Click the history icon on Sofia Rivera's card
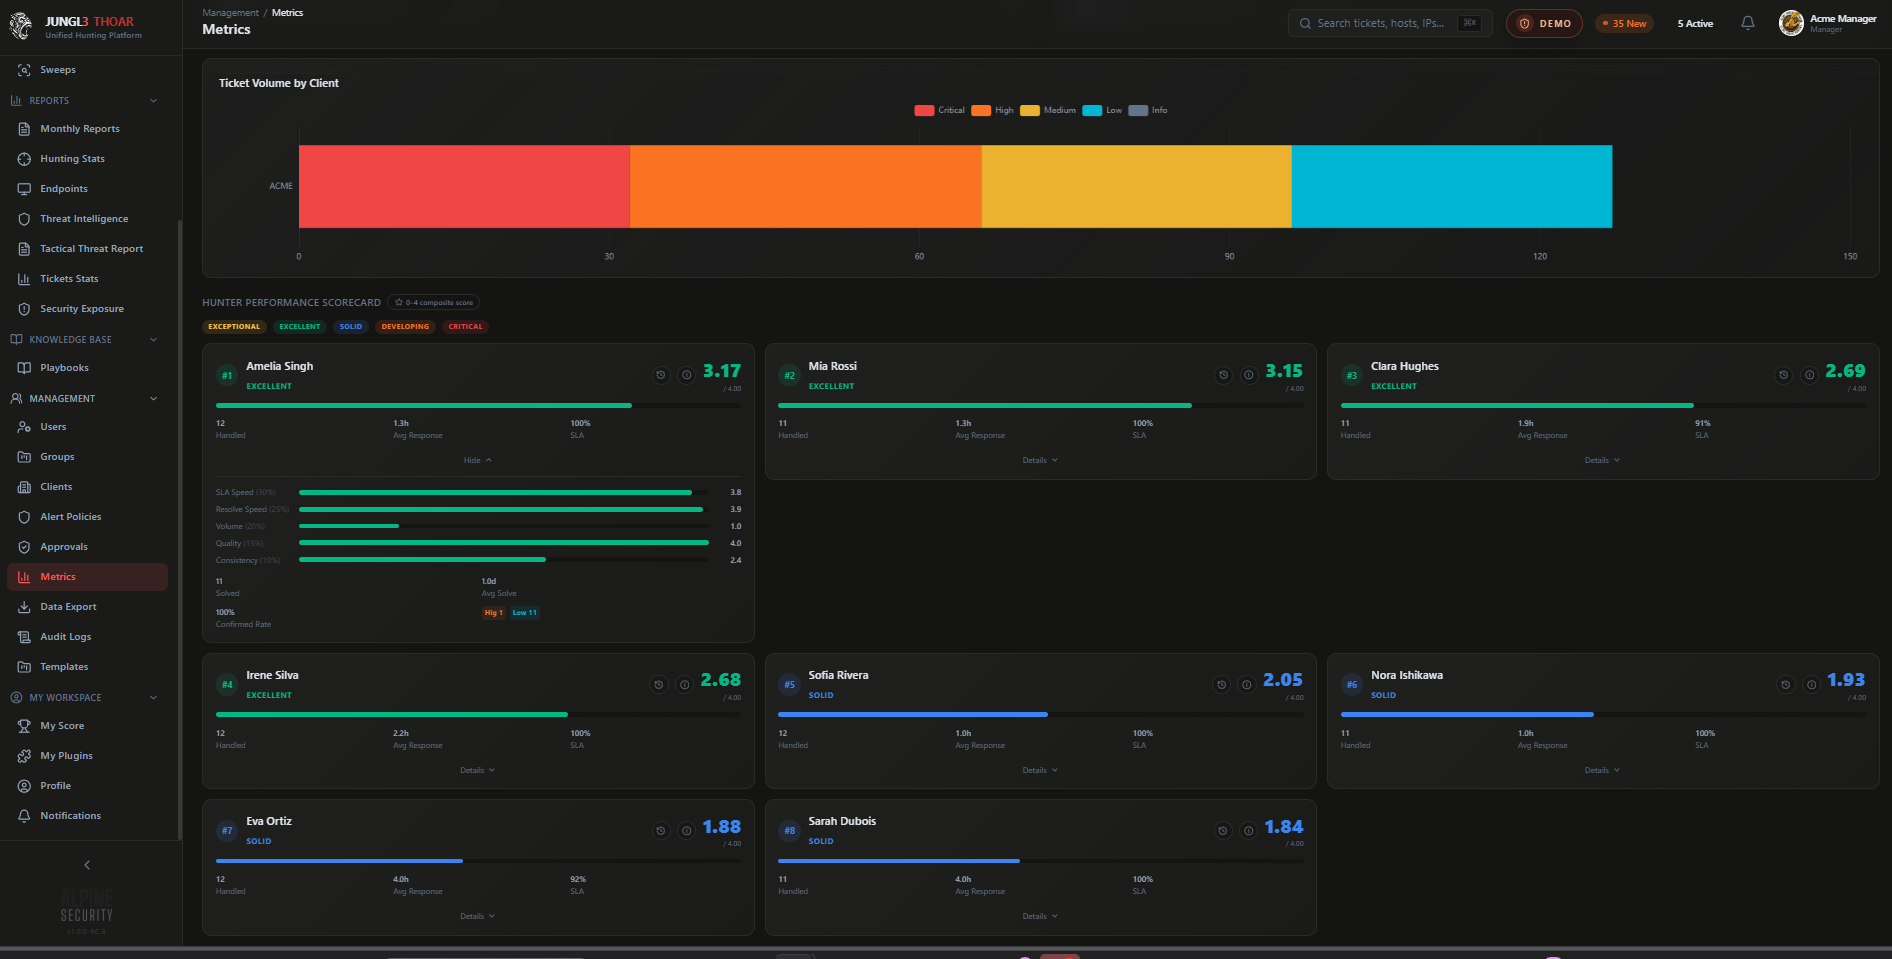The width and height of the screenshot is (1892, 959). 1221,685
